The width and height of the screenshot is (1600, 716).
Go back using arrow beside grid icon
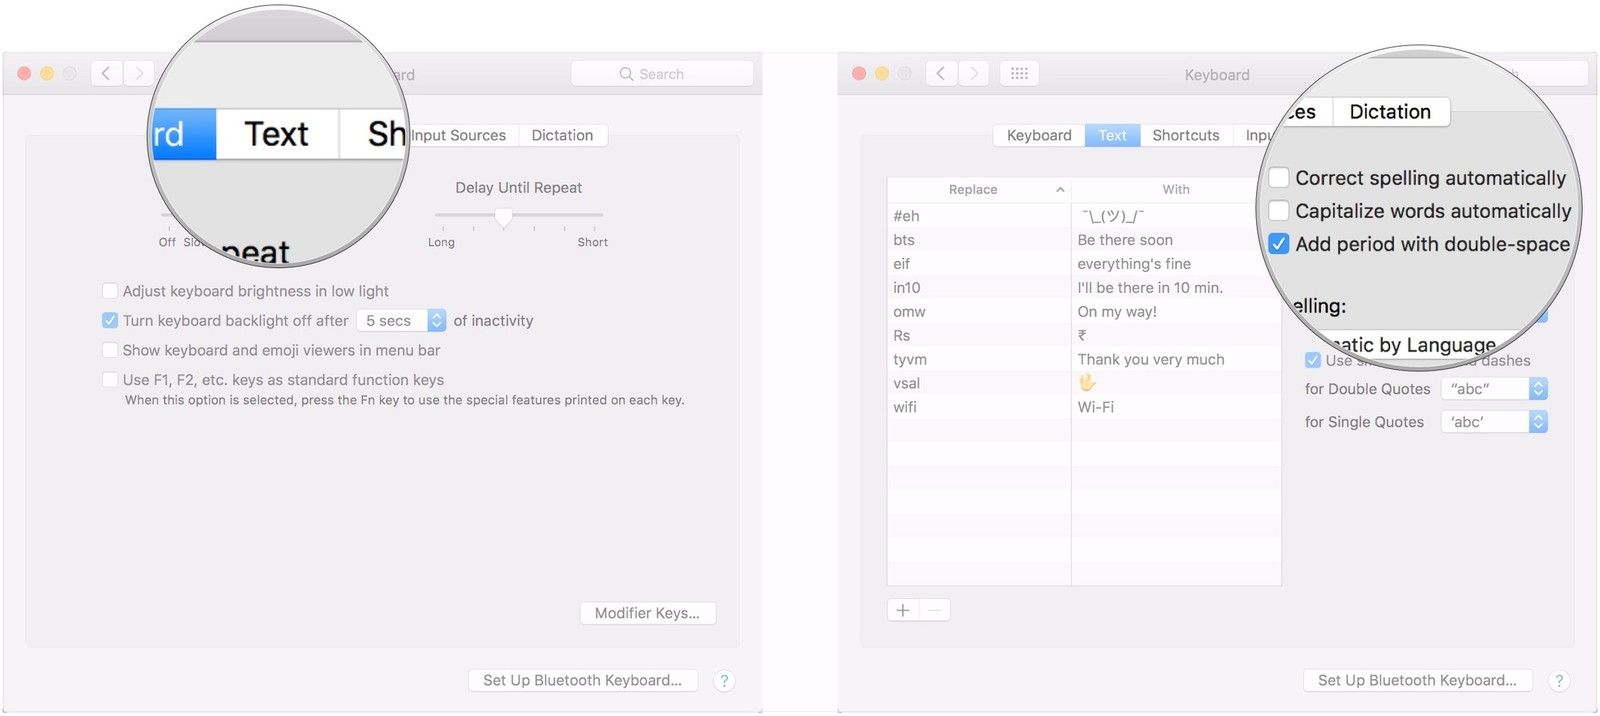tap(941, 74)
